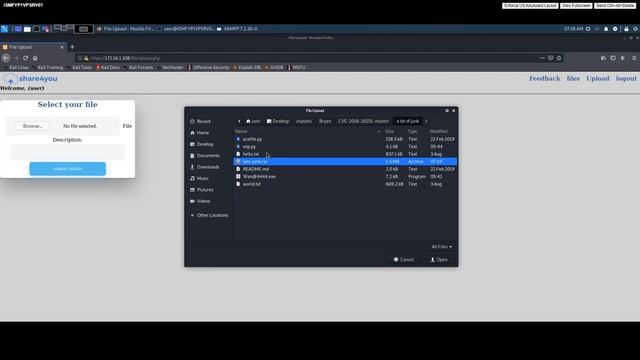This screenshot has width=640, height=360.
Task: Open a new Firefox tab
Action: [x=72, y=47]
